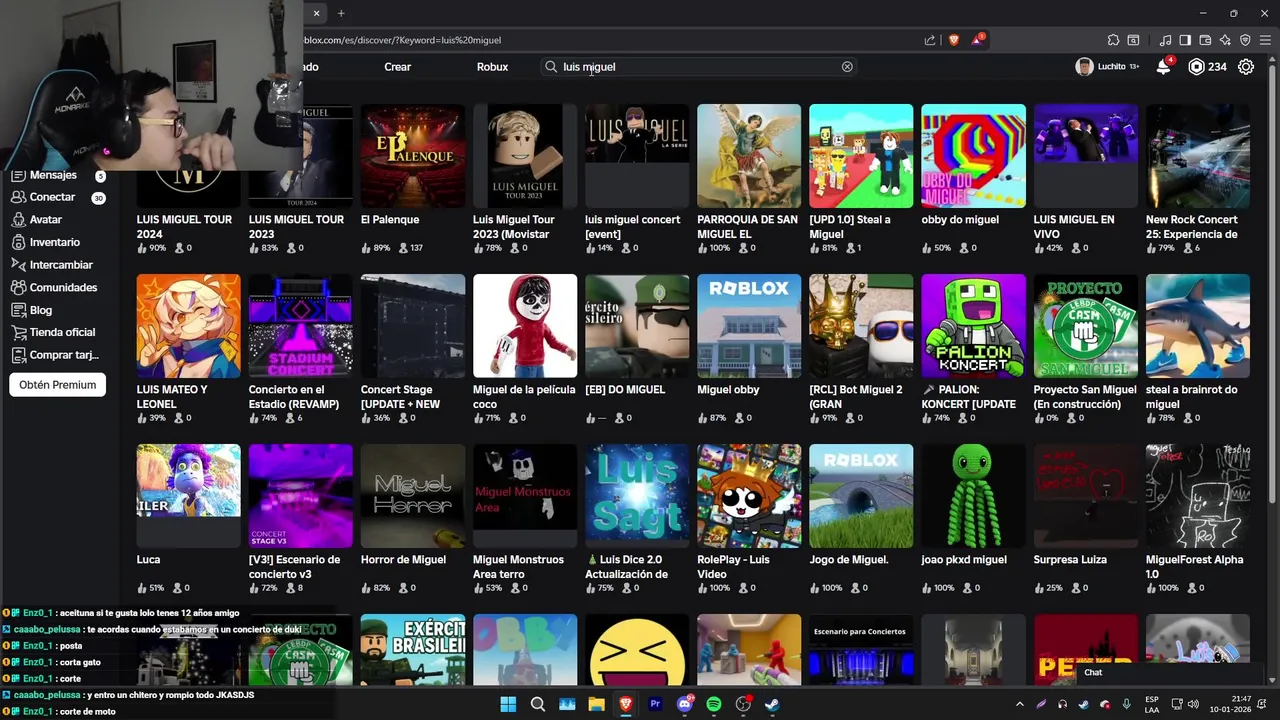Open a new browser tab

341,13
